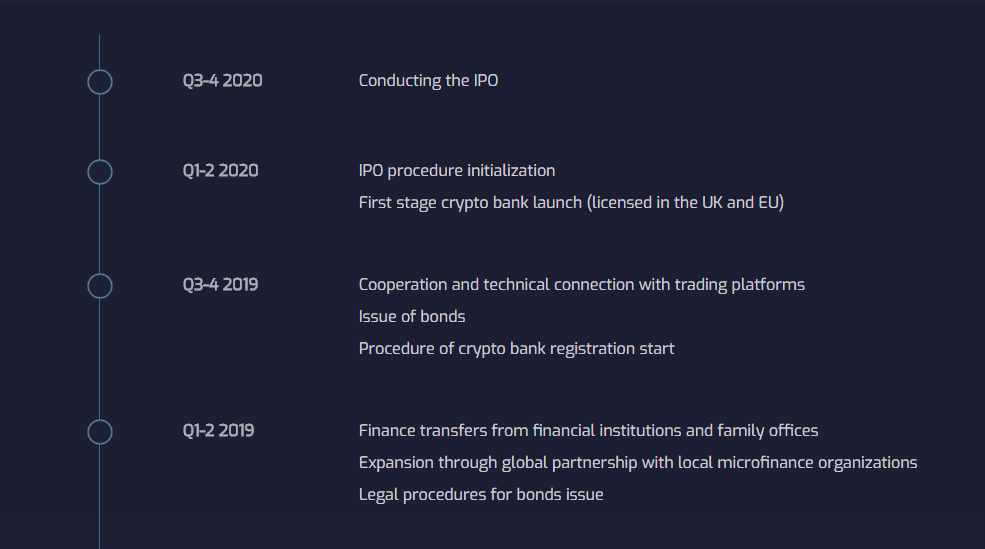
Task: Select the Q1-2 2019 date label
Action: (x=219, y=430)
